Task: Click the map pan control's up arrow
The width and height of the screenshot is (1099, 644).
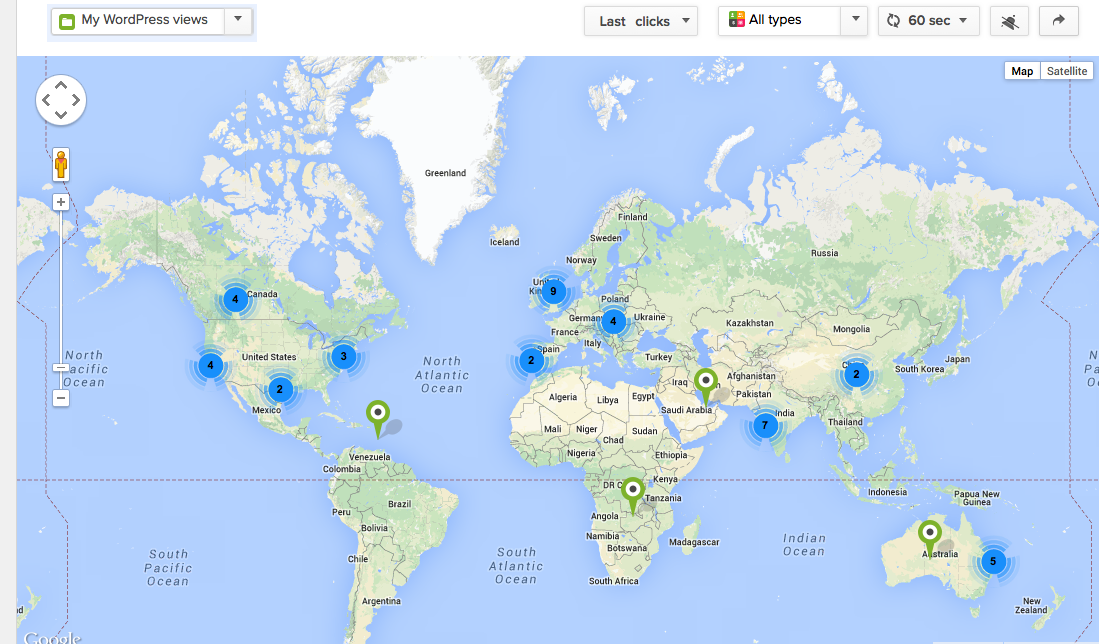Action: (61, 86)
